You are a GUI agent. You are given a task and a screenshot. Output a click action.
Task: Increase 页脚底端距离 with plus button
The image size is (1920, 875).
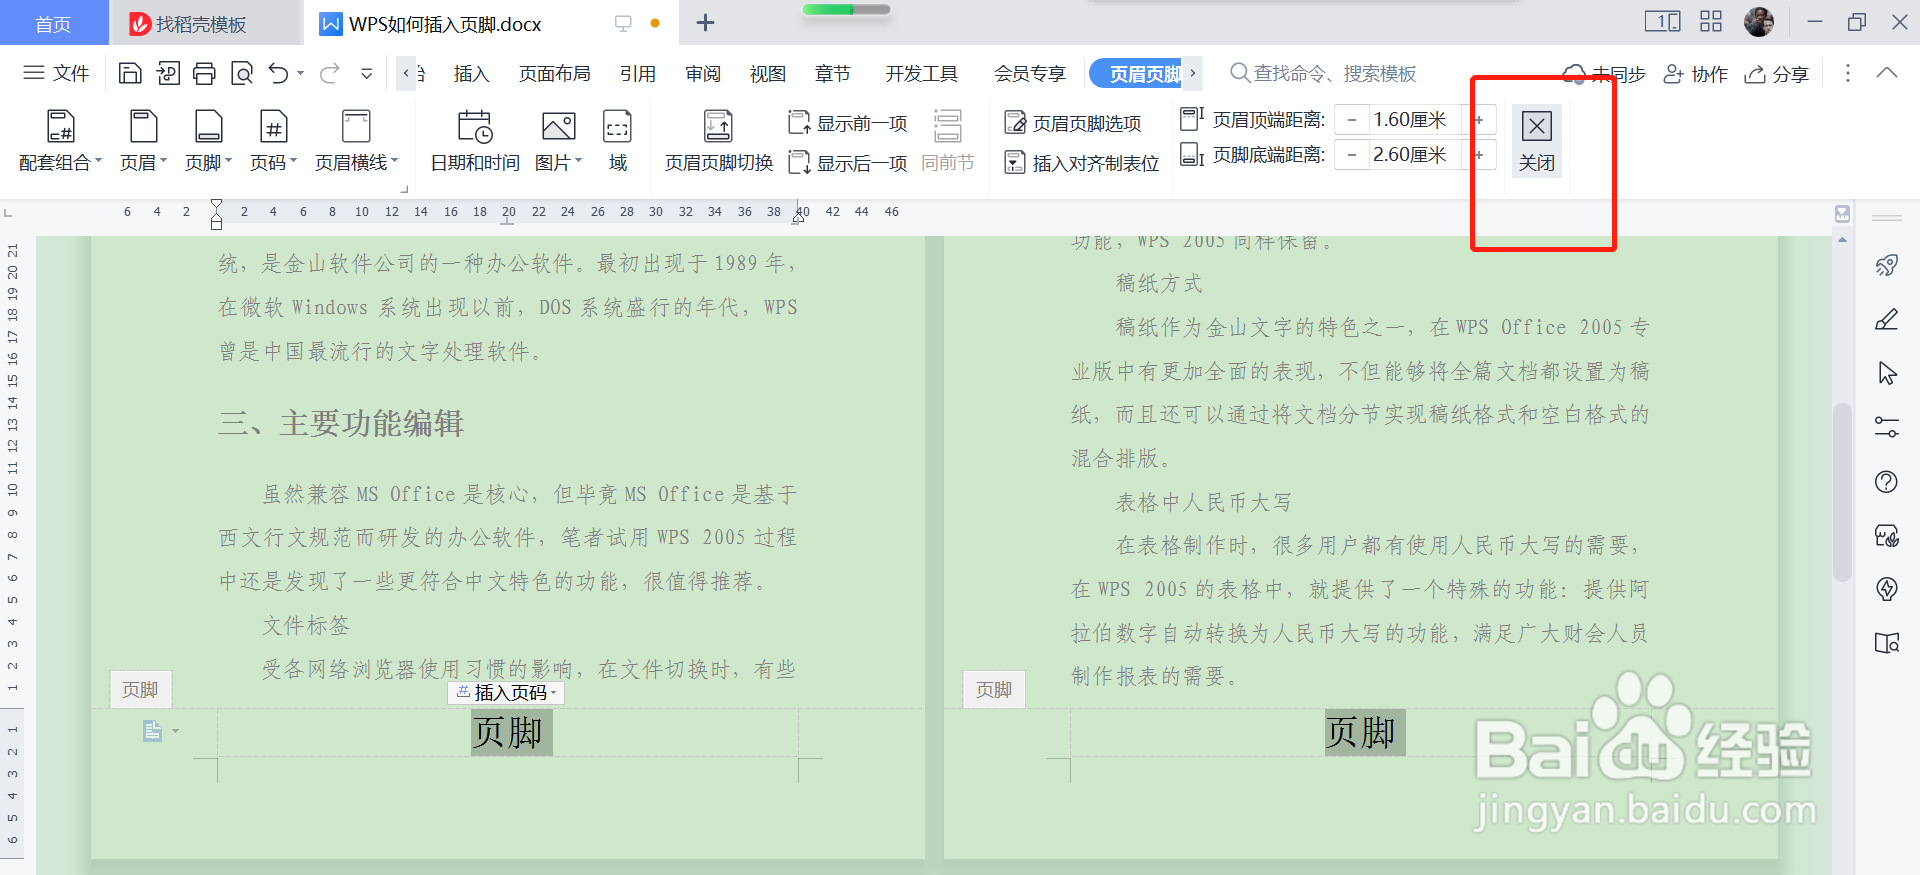coord(1479,155)
